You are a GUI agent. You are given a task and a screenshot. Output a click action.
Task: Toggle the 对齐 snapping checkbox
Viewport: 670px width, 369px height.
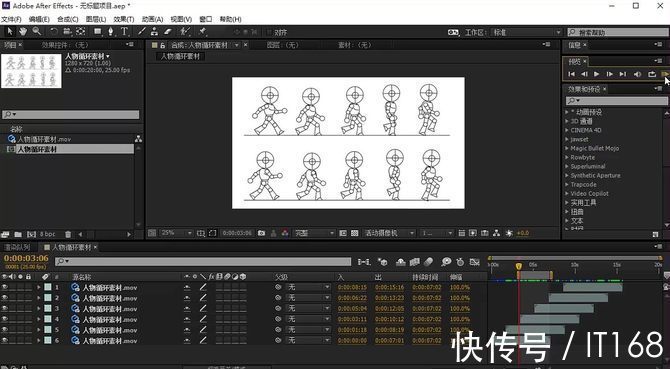pyautogui.click(x=269, y=32)
